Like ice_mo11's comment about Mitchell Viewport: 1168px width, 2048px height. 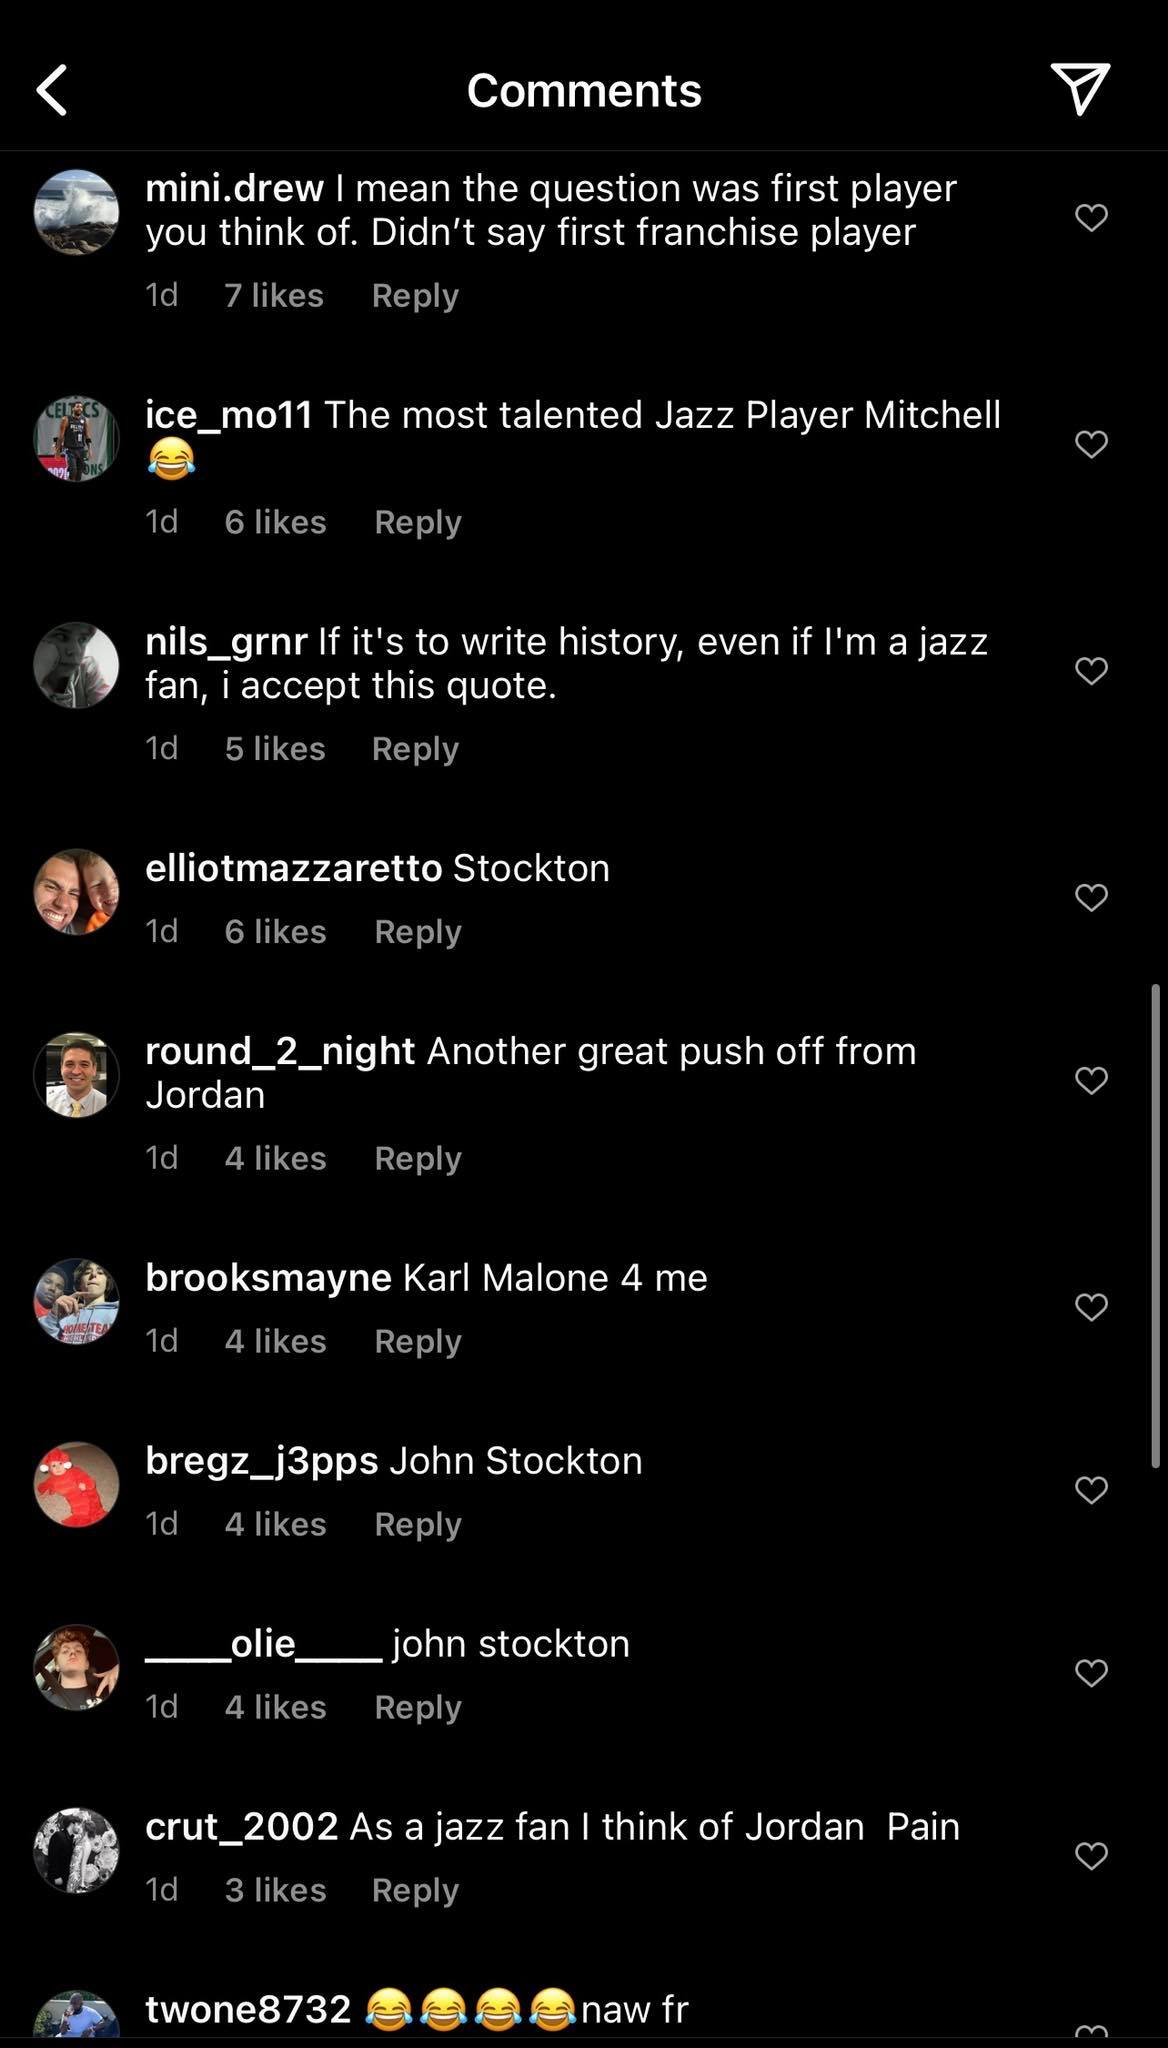(x=1091, y=444)
